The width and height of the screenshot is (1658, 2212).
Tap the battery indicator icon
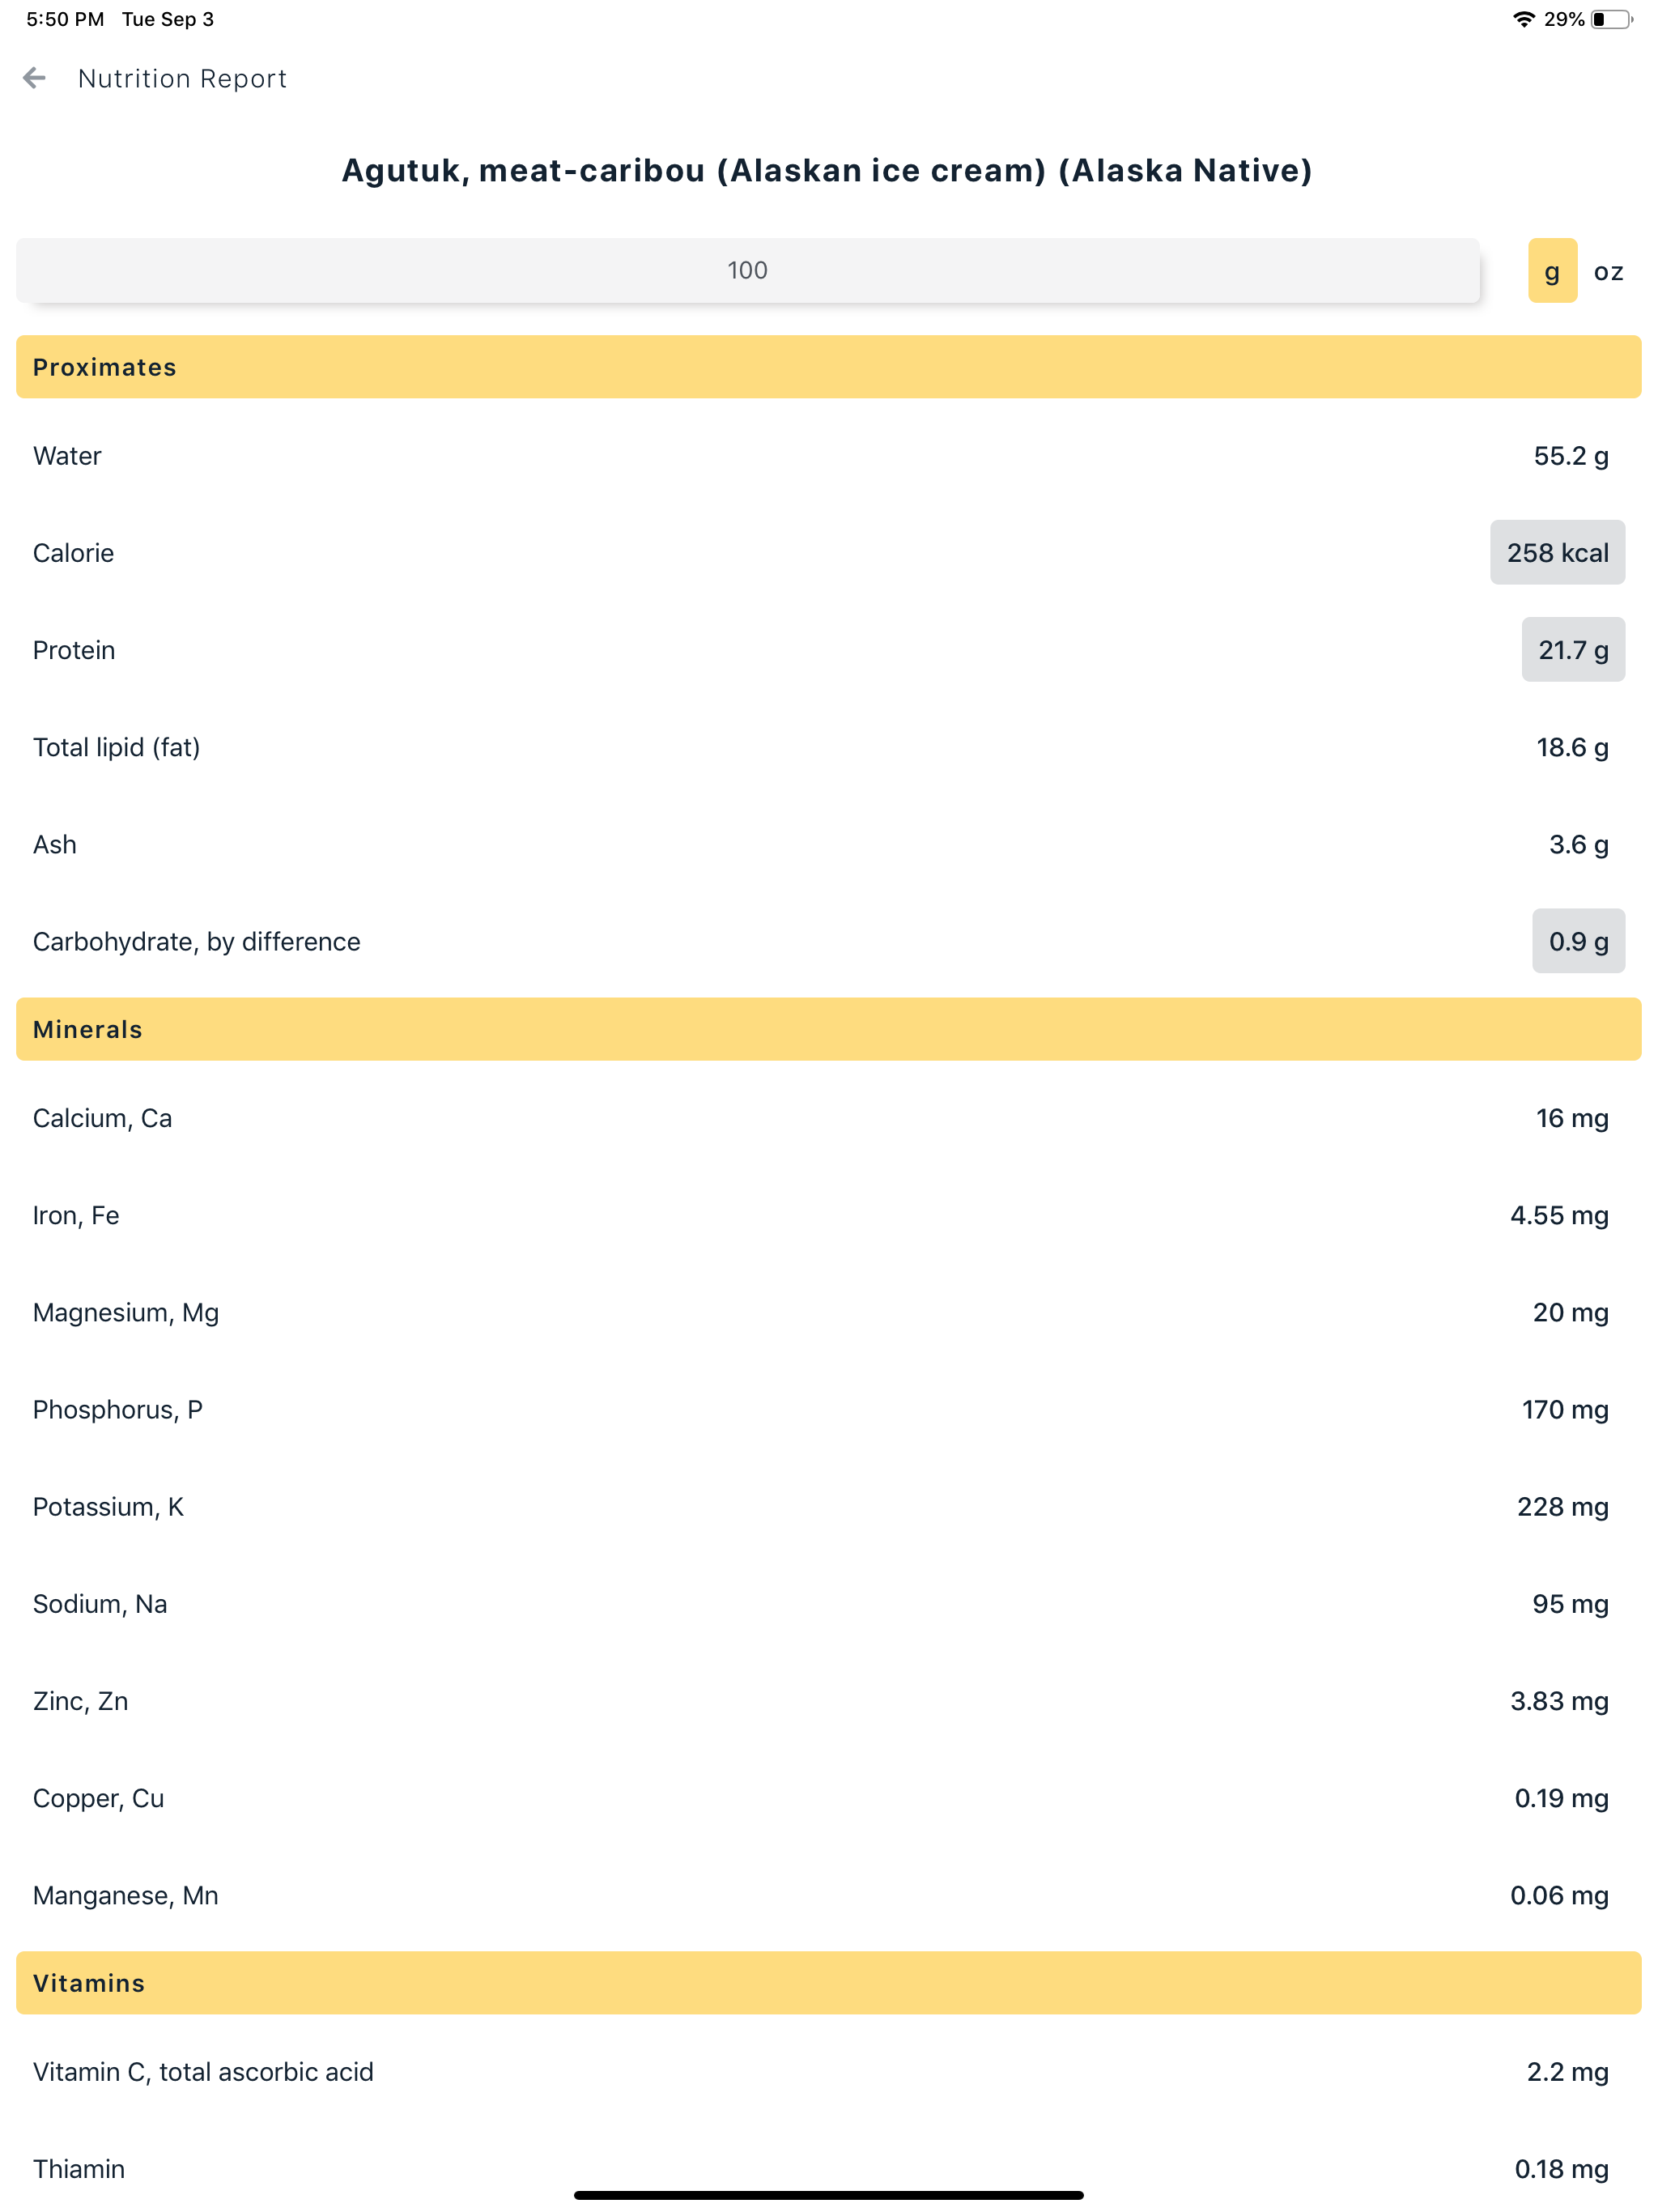pyautogui.click(x=1612, y=19)
